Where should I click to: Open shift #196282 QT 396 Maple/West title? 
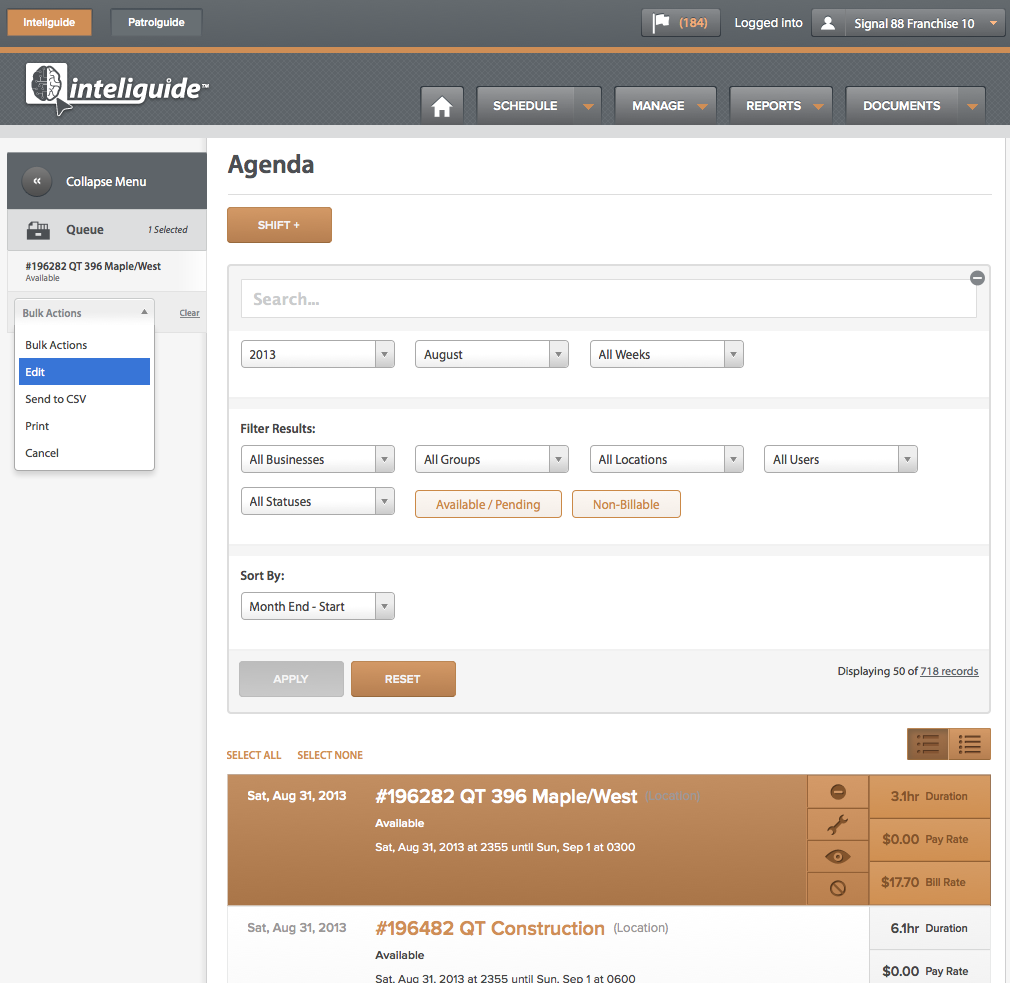point(506,796)
